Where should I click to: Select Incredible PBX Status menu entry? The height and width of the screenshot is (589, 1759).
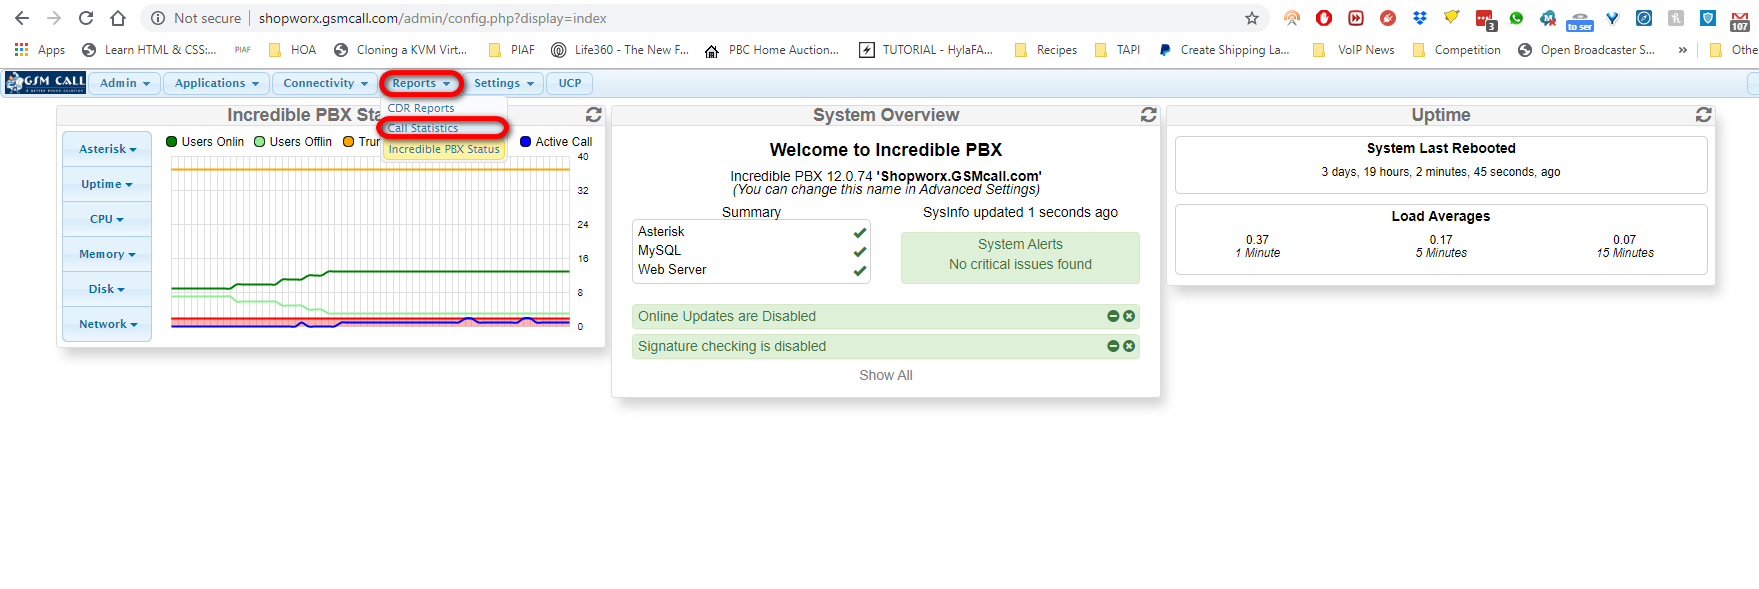pyautogui.click(x=444, y=149)
